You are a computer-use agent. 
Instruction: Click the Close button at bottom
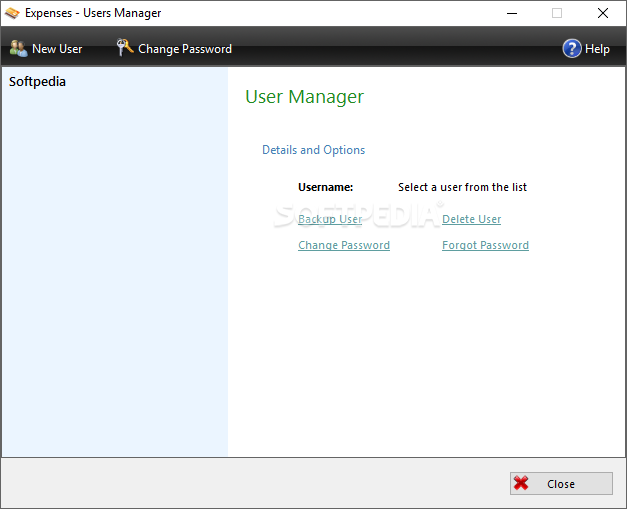pos(561,483)
